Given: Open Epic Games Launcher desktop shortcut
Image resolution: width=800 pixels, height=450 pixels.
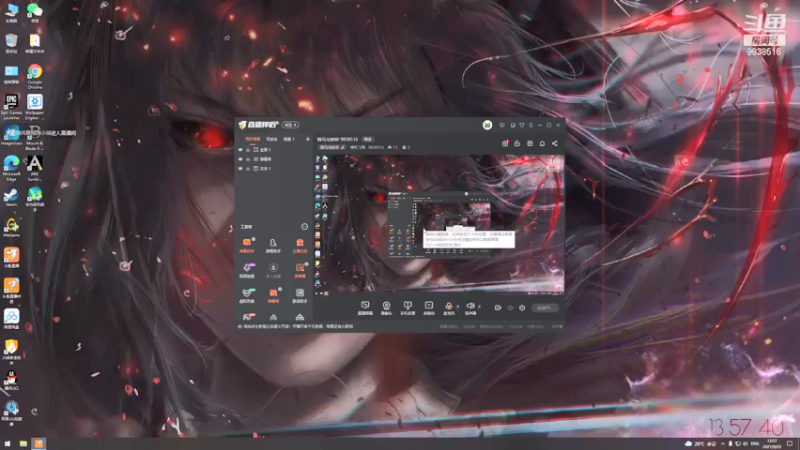Looking at the screenshot, I should pos(11,107).
